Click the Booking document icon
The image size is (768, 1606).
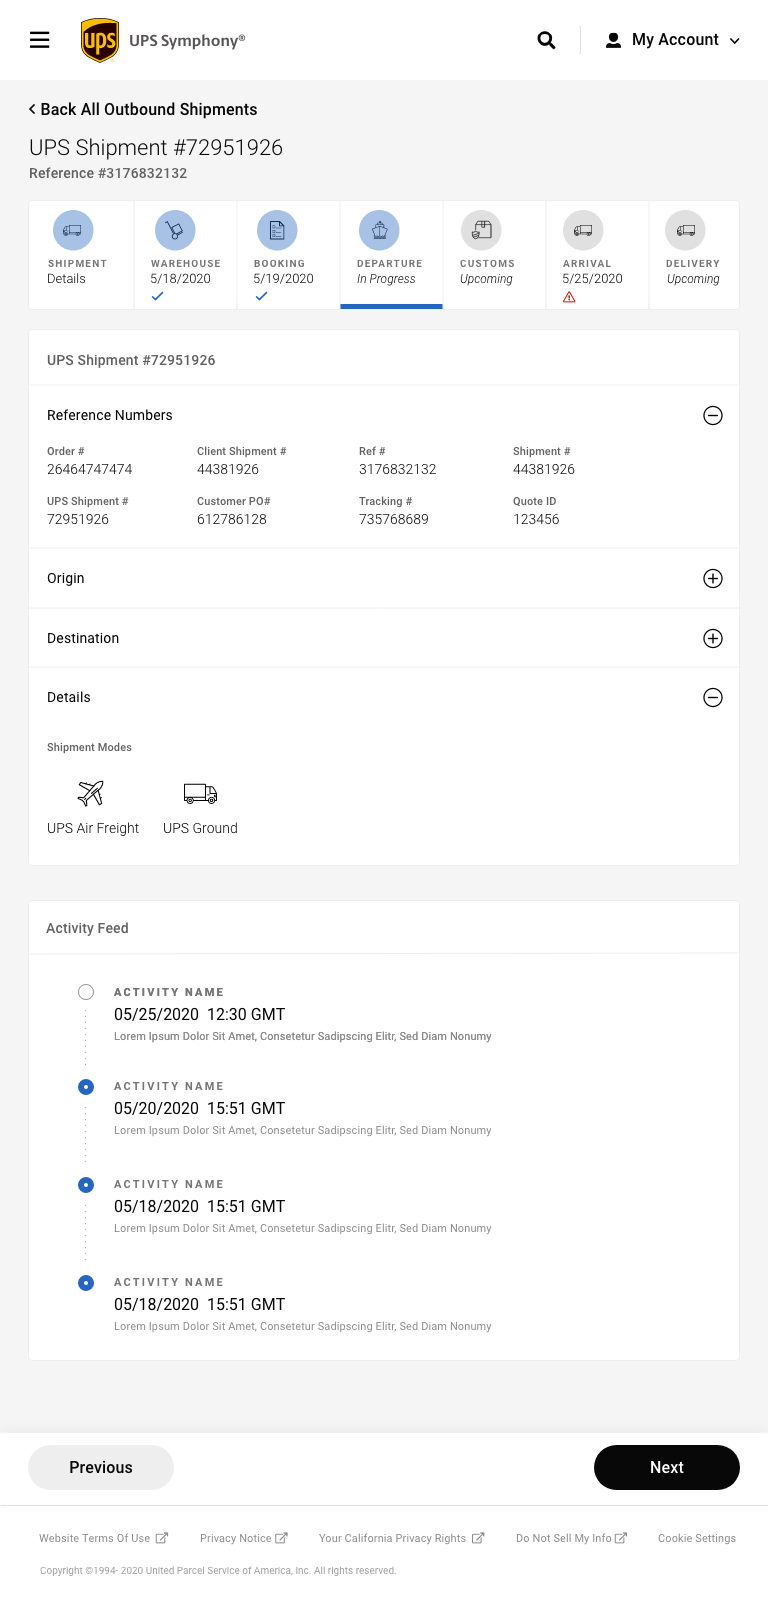coord(277,230)
